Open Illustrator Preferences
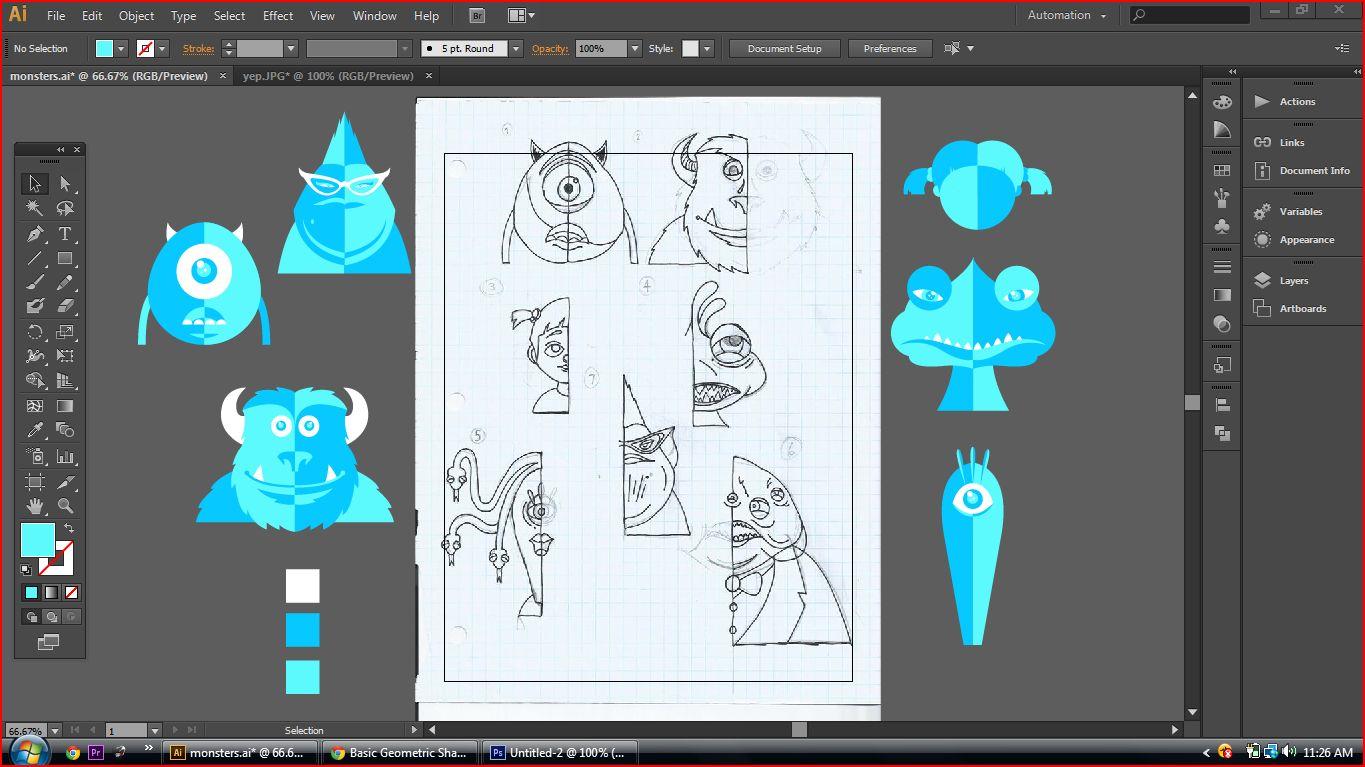The image size is (1365, 767). click(x=889, y=48)
